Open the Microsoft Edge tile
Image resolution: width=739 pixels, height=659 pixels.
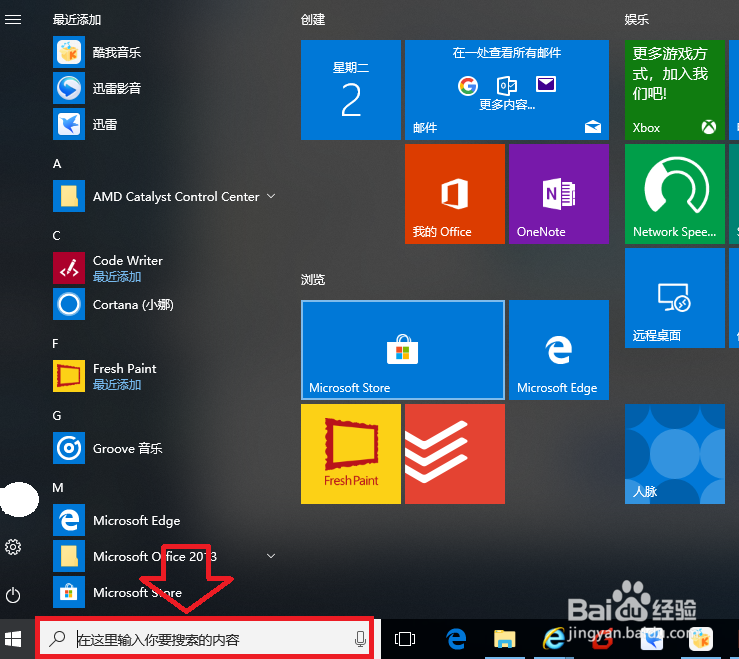[558, 350]
